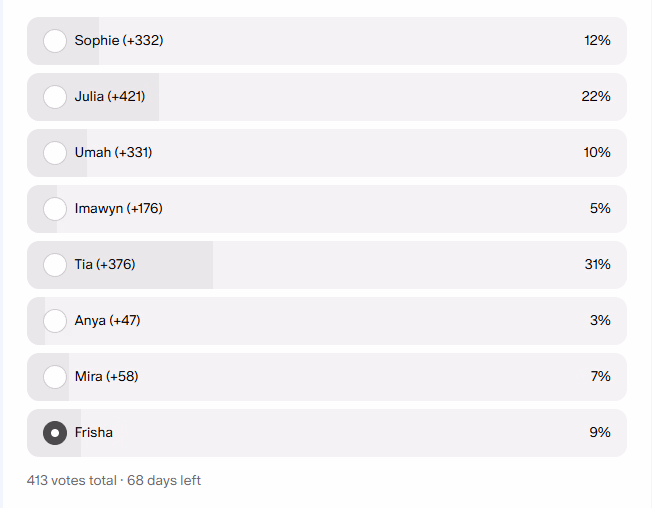Click Umah's 10% result percentage
652x508 pixels.
(597, 153)
